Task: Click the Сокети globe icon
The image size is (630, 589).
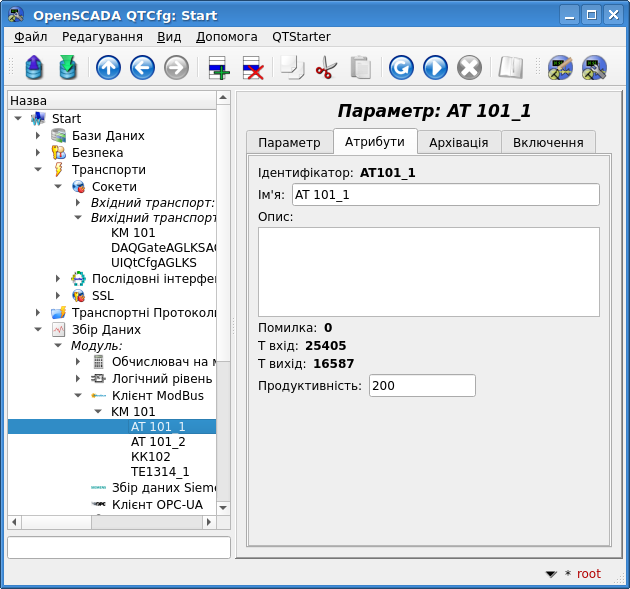Action: click(x=78, y=186)
